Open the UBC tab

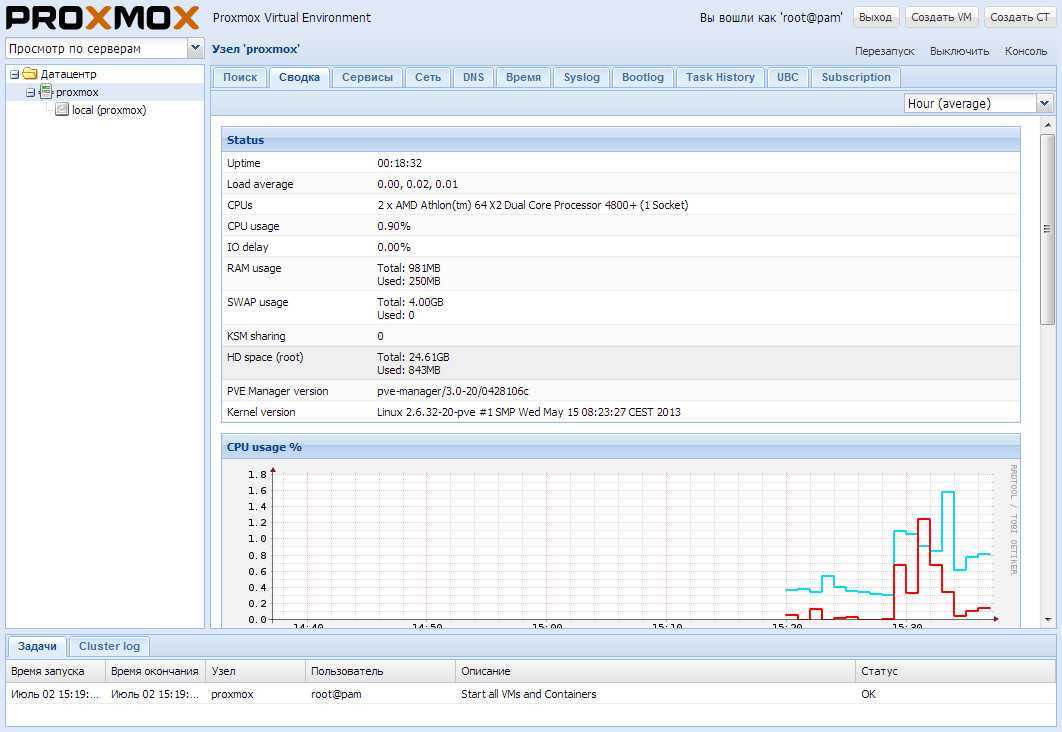pyautogui.click(x=788, y=77)
